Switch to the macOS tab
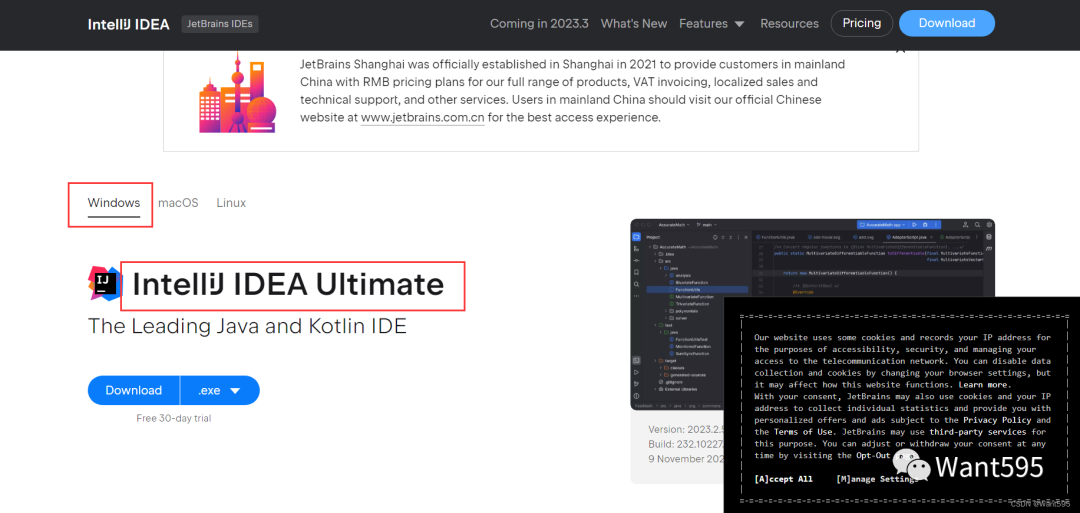1080x513 pixels. pyautogui.click(x=178, y=203)
